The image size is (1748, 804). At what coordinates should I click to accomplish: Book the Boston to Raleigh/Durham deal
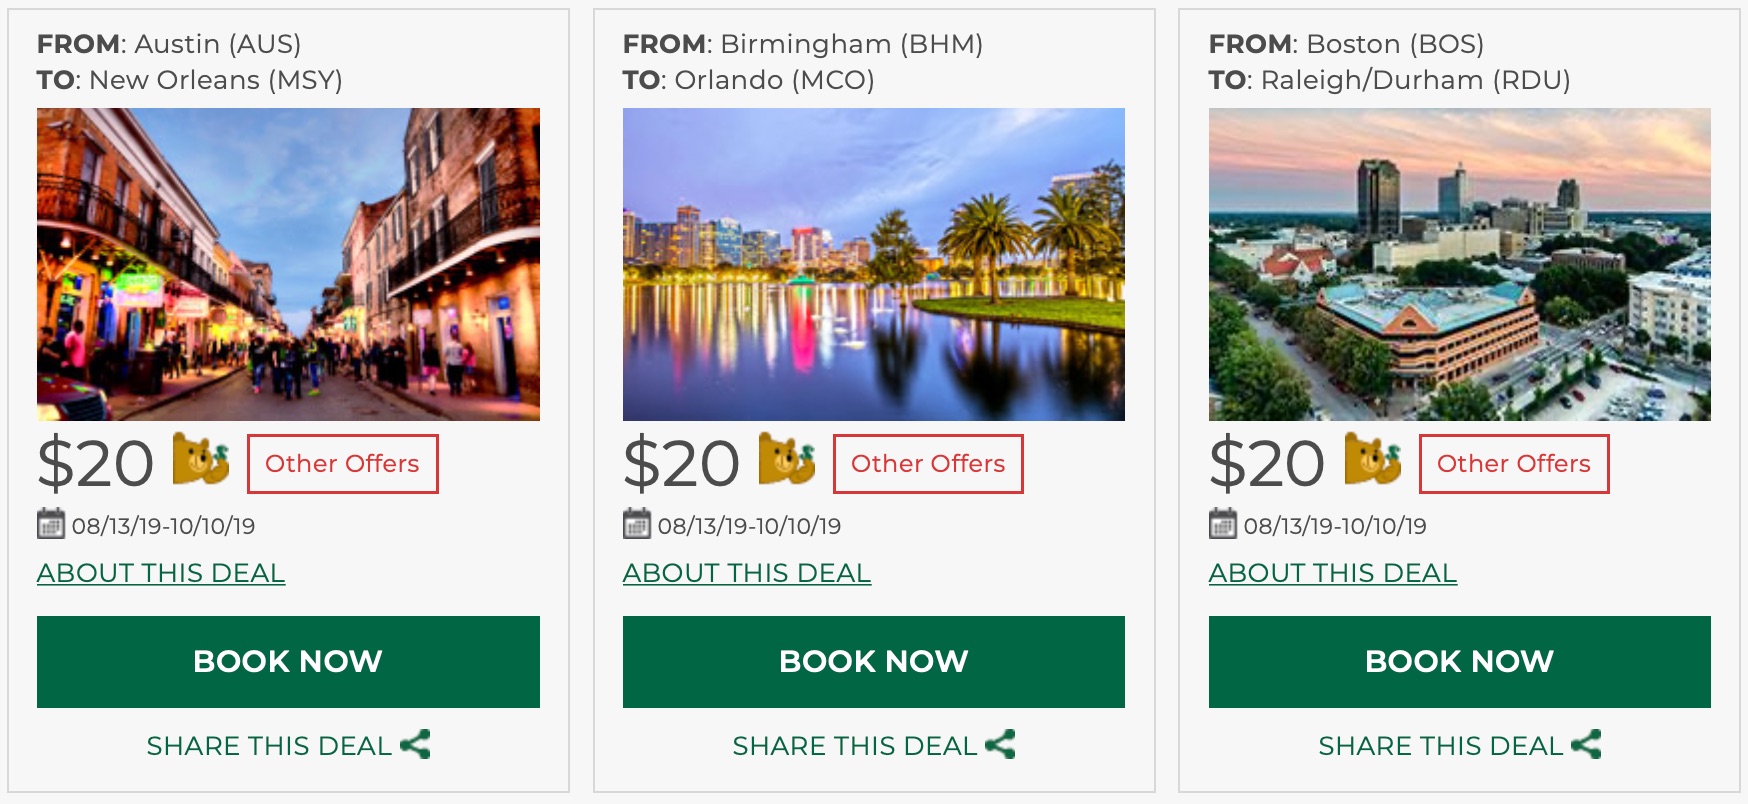click(1459, 662)
